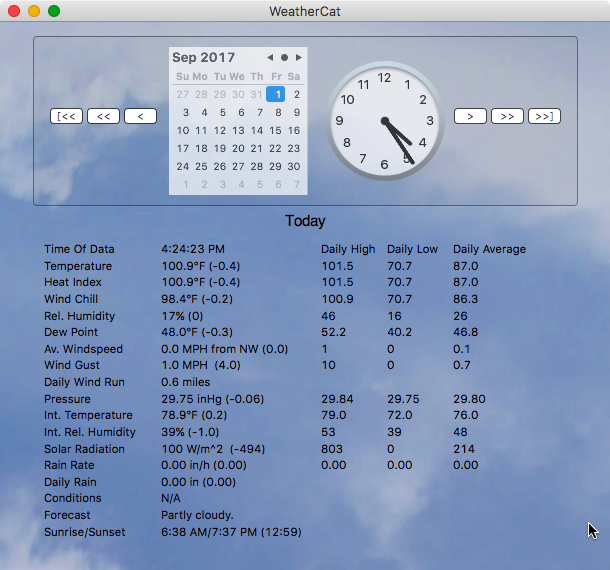This screenshot has width=610, height=570.
Task: Click the Daily High column header
Action: (348, 249)
